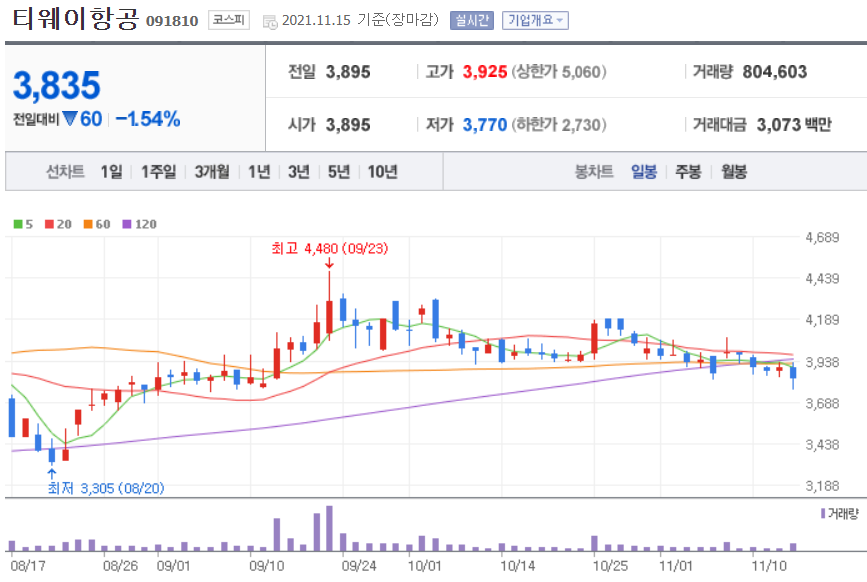This screenshot has width=867, height=582.
Task: Click the 상한가 5,060 text
Action: pyautogui.click(x=558, y=72)
